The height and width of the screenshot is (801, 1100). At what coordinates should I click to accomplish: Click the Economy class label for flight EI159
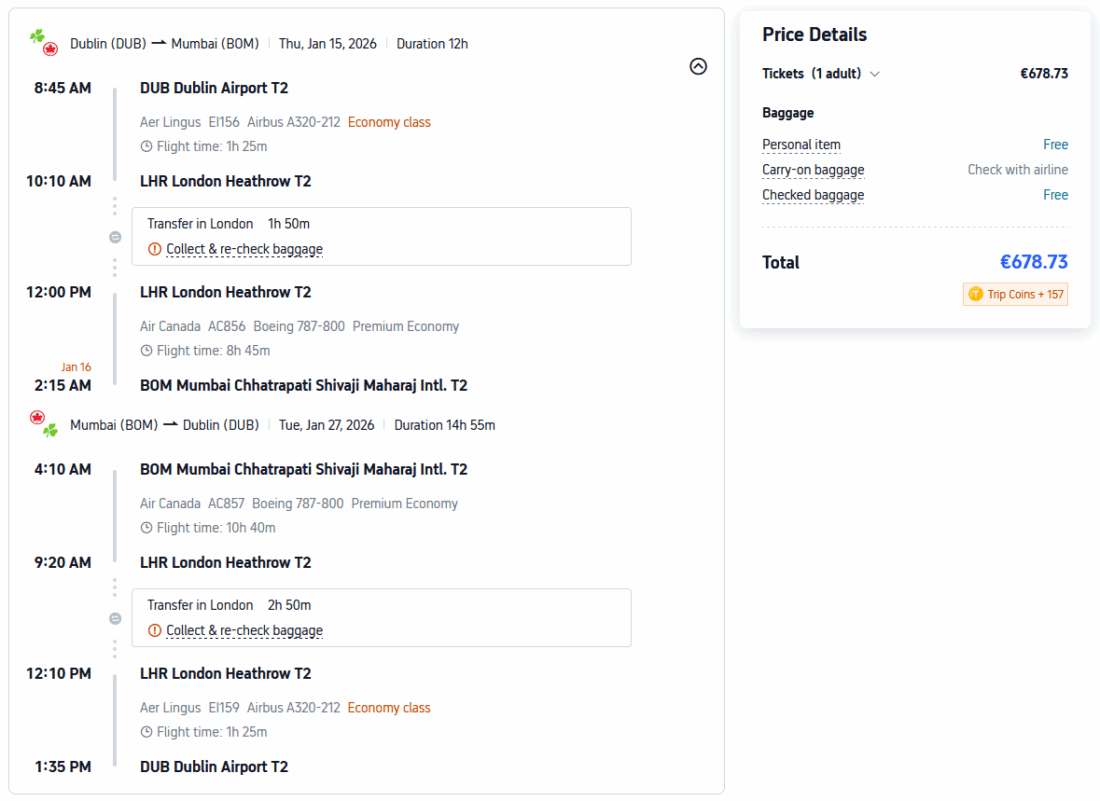(389, 708)
